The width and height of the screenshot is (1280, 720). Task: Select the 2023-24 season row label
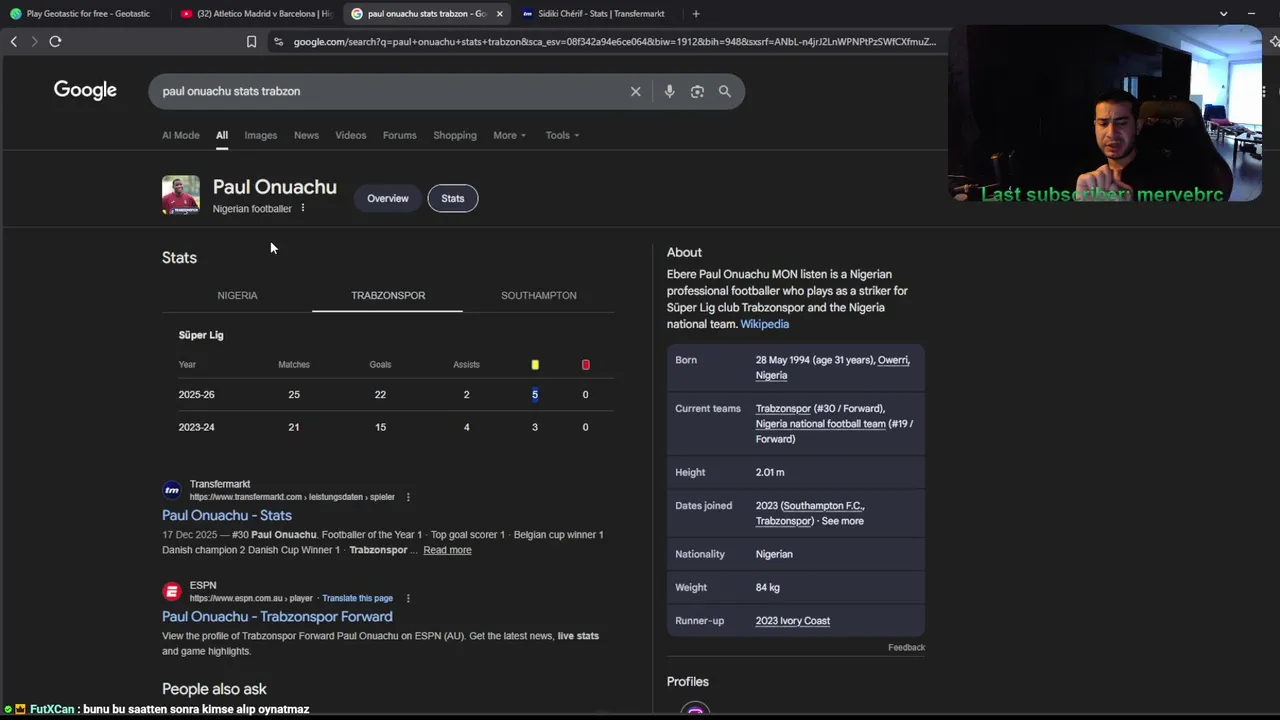coord(196,427)
